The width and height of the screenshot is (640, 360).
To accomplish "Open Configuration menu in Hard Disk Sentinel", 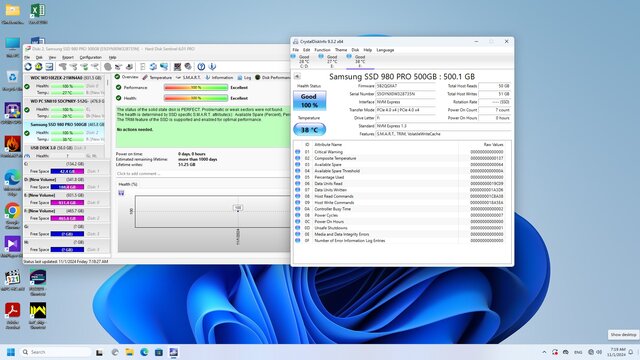I will click(91, 57).
